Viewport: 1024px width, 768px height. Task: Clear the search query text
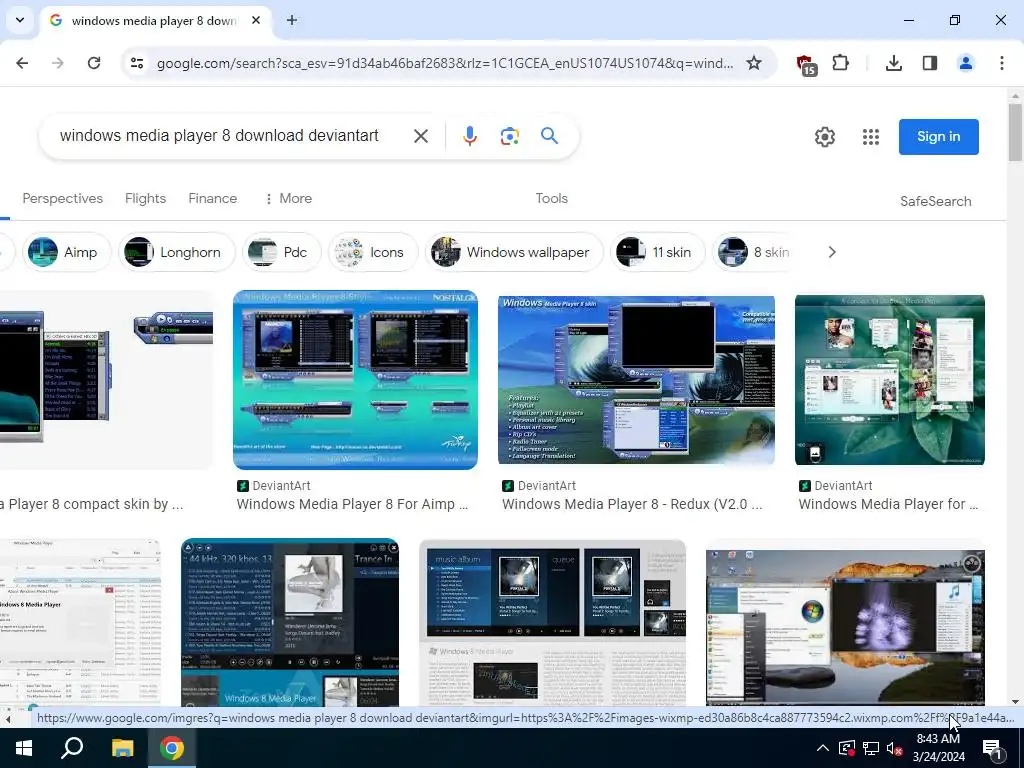(421, 136)
